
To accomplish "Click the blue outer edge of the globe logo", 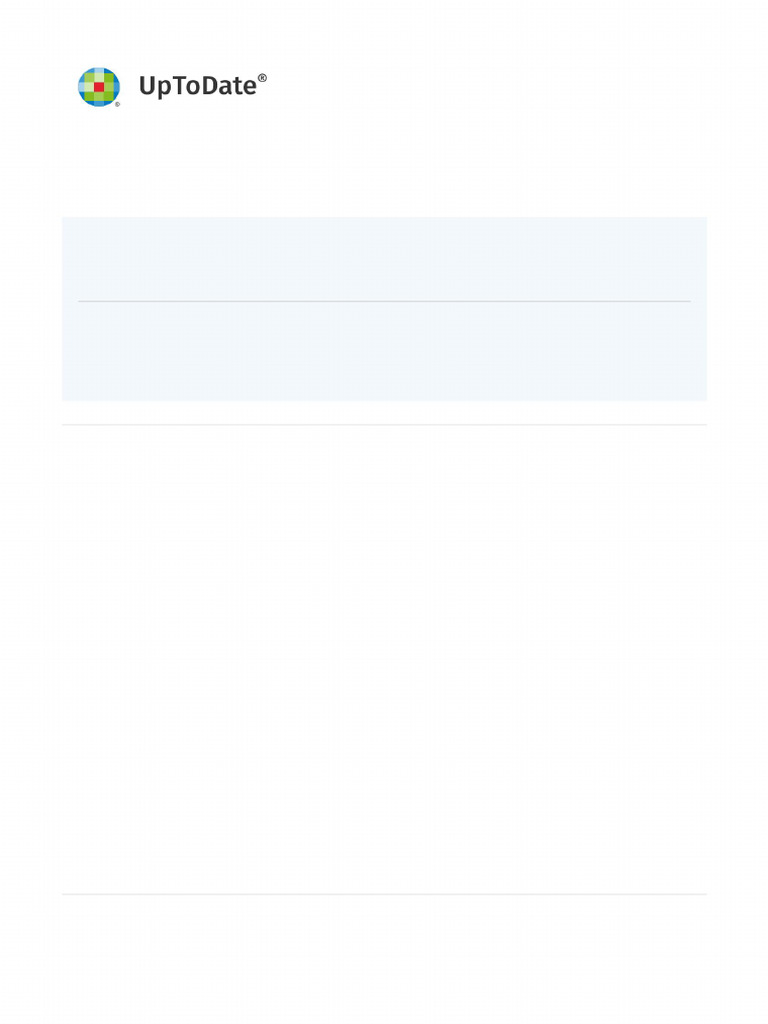I will (x=82, y=87).
